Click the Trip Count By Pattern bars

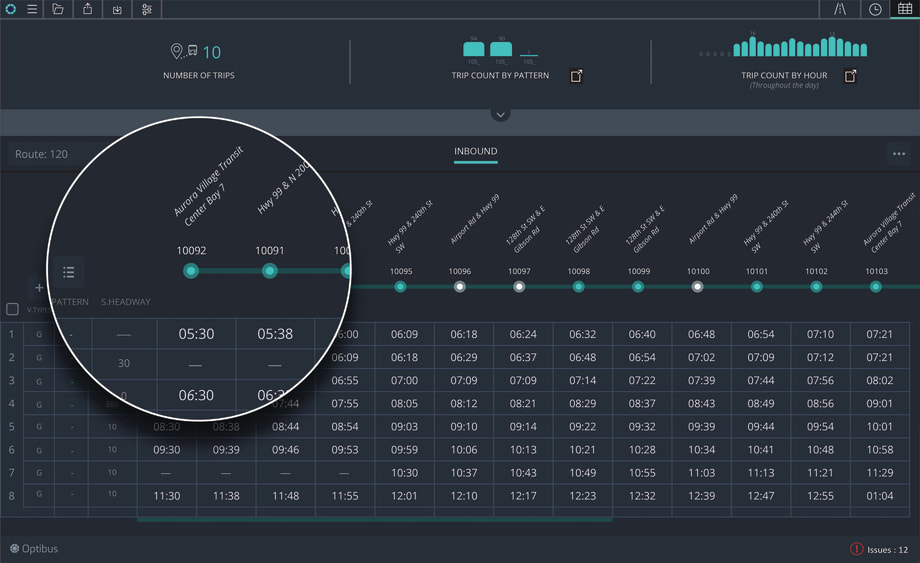500,50
